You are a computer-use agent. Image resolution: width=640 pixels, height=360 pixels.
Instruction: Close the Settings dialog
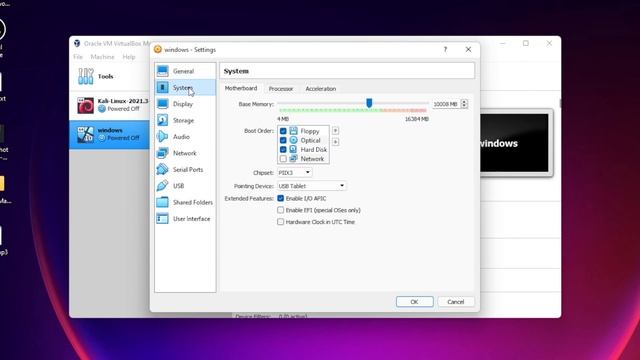pos(468,49)
